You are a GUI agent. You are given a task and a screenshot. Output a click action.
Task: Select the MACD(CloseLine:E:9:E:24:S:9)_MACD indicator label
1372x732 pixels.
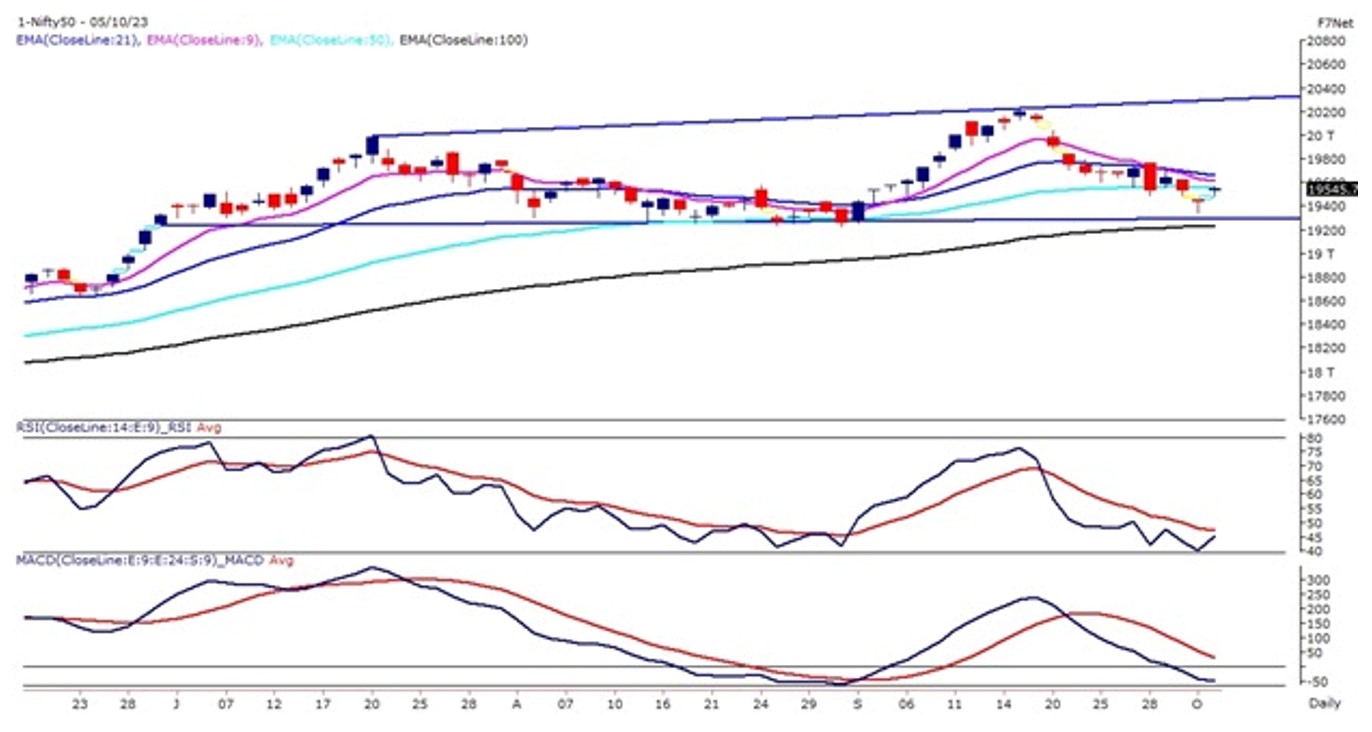coord(140,561)
